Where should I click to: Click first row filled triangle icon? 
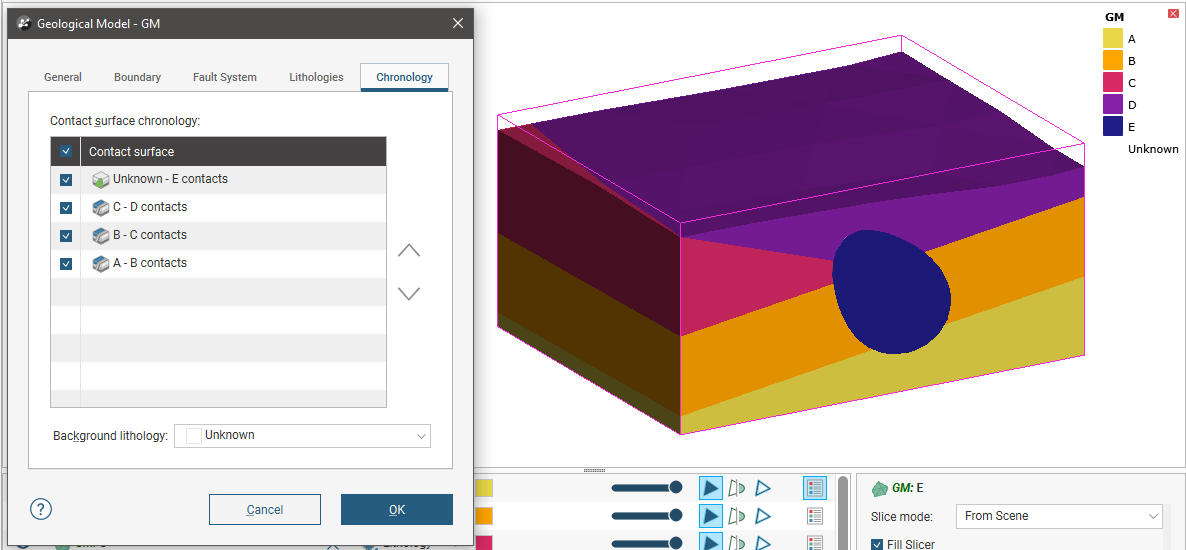(710, 488)
